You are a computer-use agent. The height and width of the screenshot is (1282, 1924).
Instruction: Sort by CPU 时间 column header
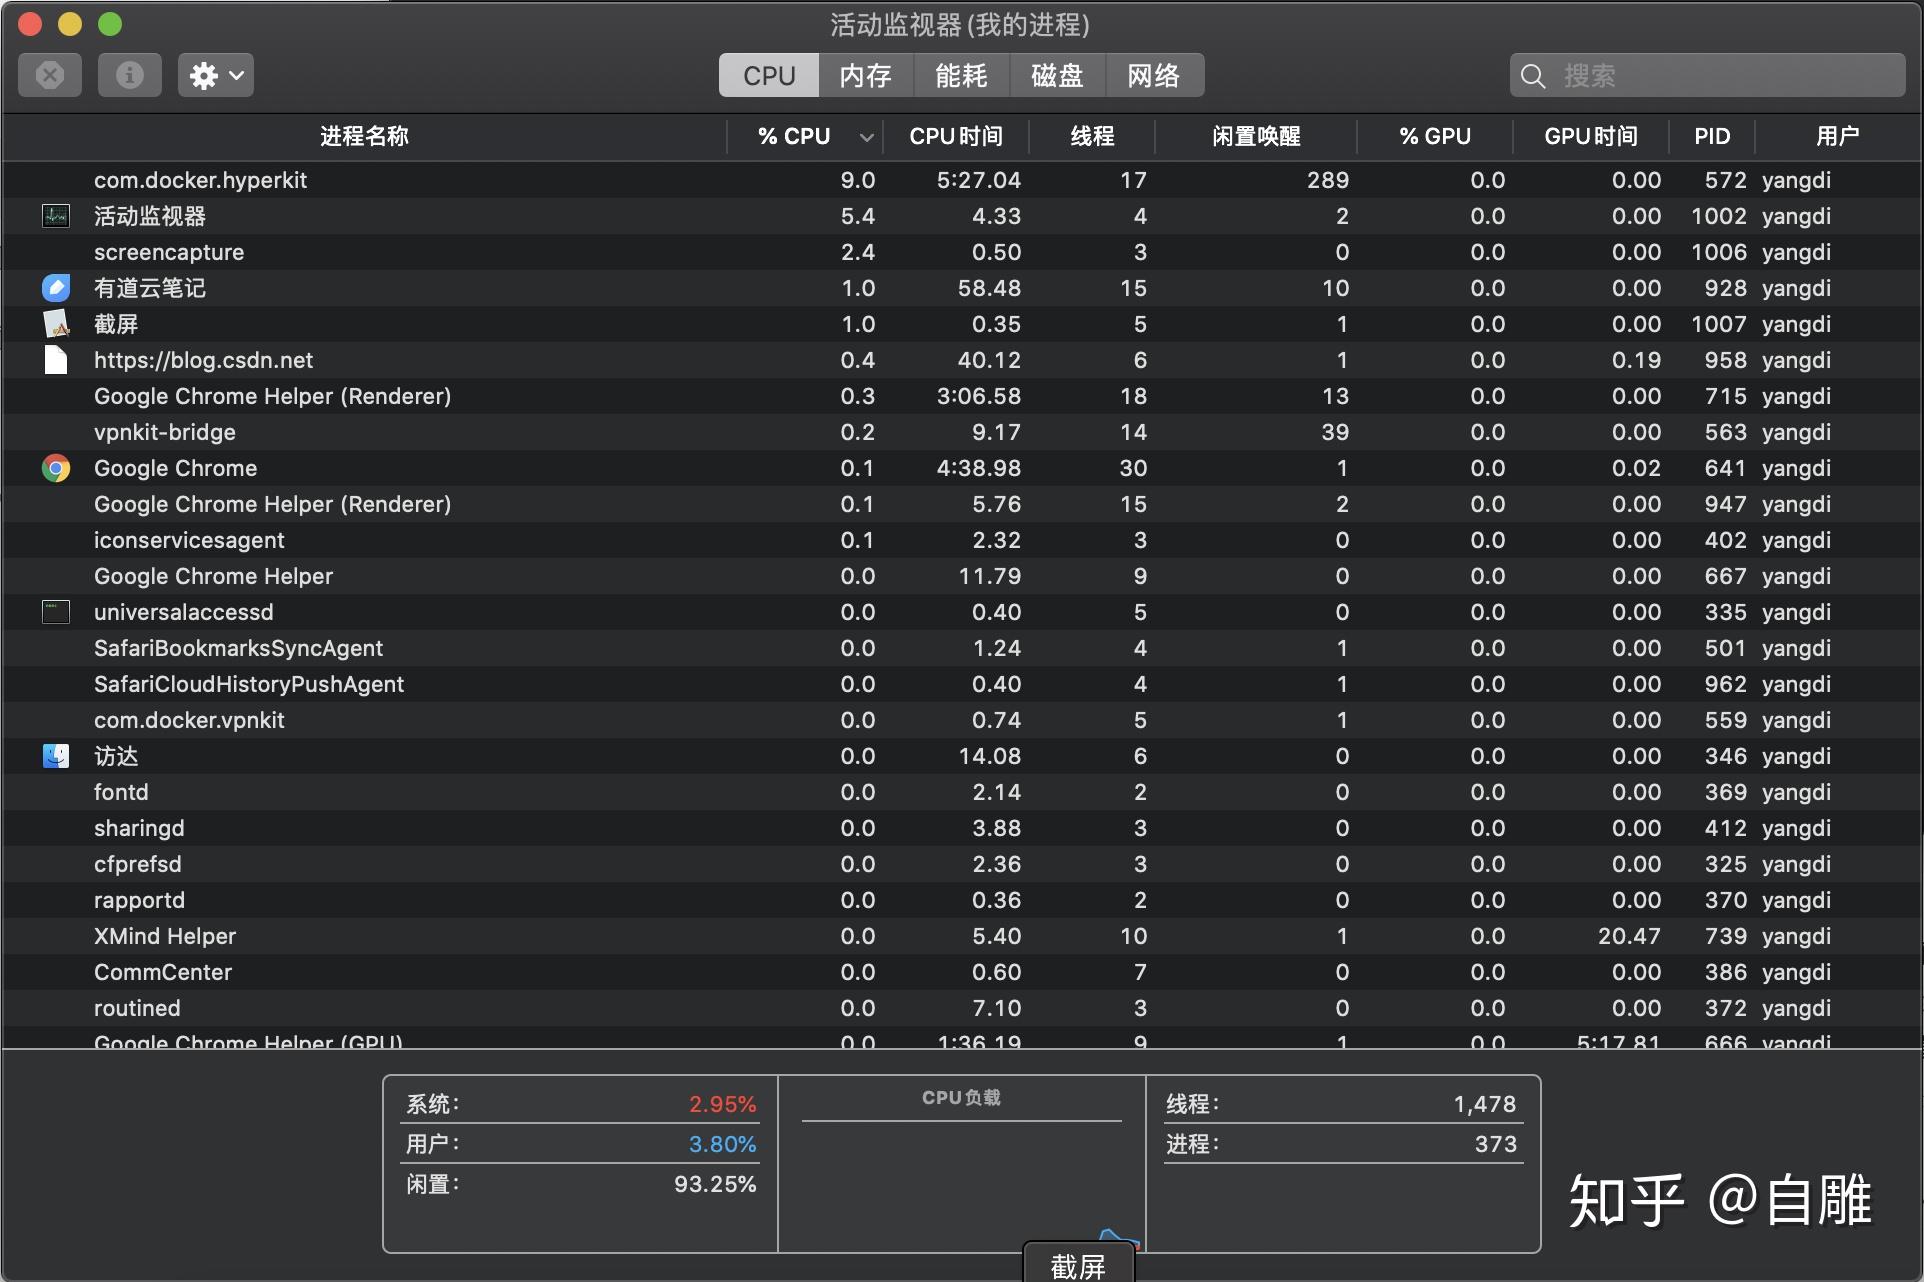[955, 136]
